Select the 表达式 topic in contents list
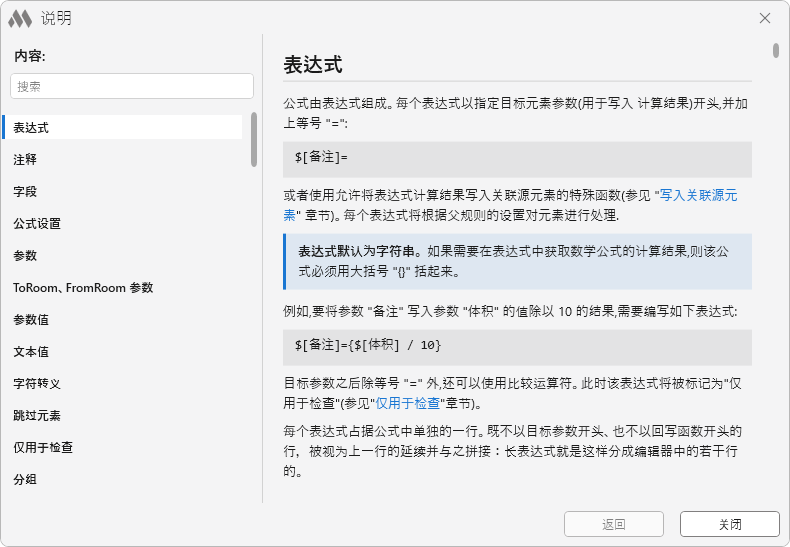The height and width of the screenshot is (547, 790). pyautogui.click(x=122, y=127)
